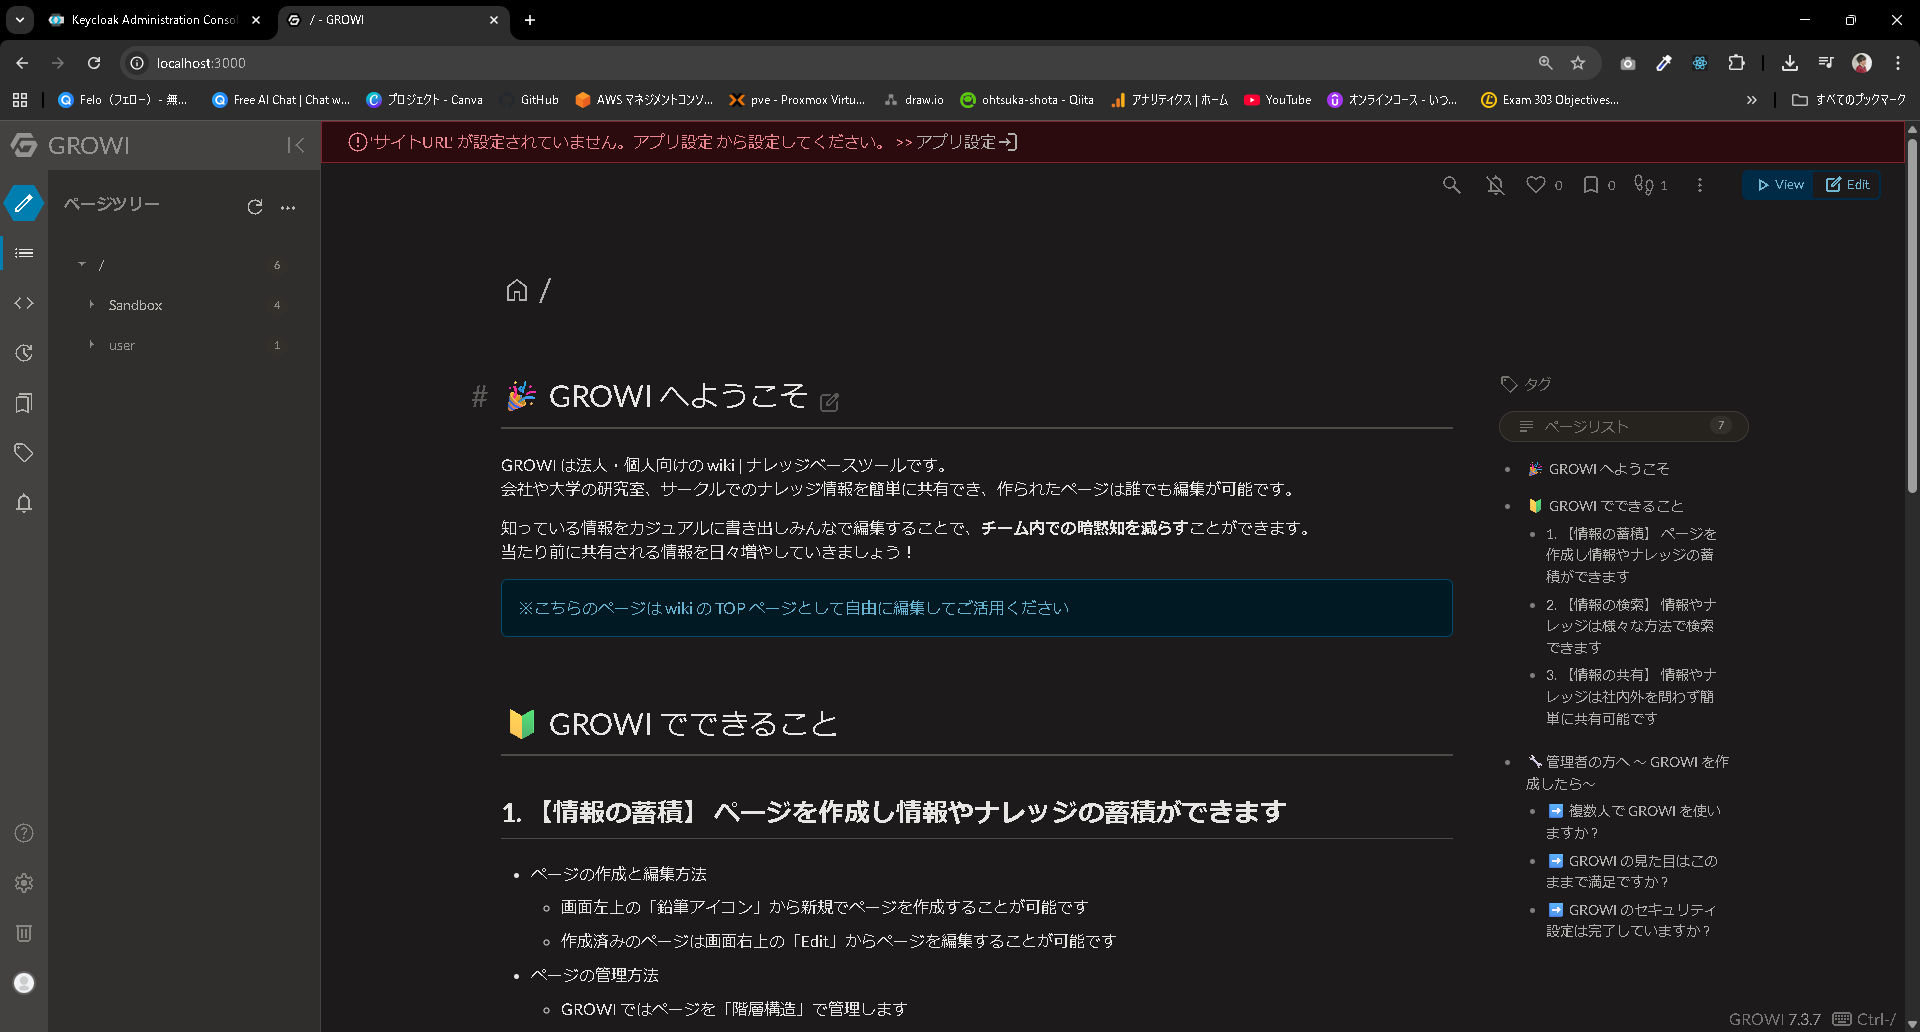Jump to 【情報の蓄積】 contents entry
1920x1032 pixels.
tap(1631, 555)
